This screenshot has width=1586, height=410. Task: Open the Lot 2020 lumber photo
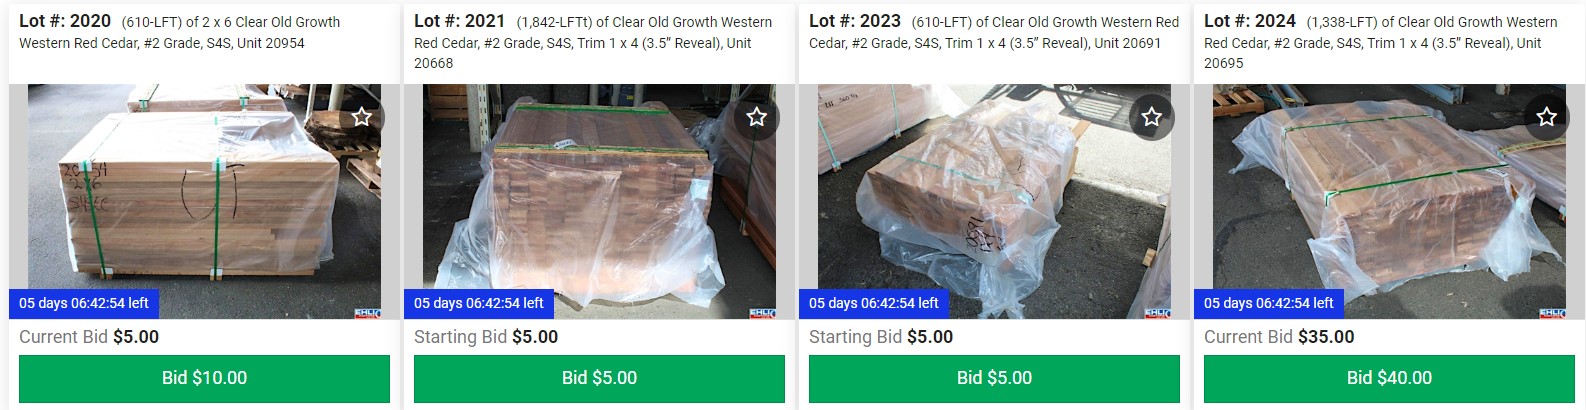point(204,201)
